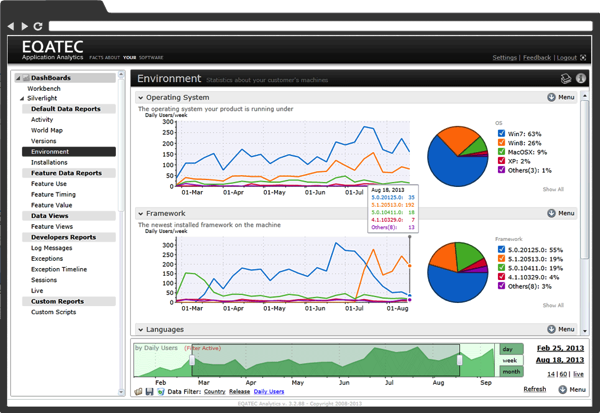The width and height of the screenshot is (600, 413).
Task: Click the Refresh link
Action: pyautogui.click(x=535, y=389)
